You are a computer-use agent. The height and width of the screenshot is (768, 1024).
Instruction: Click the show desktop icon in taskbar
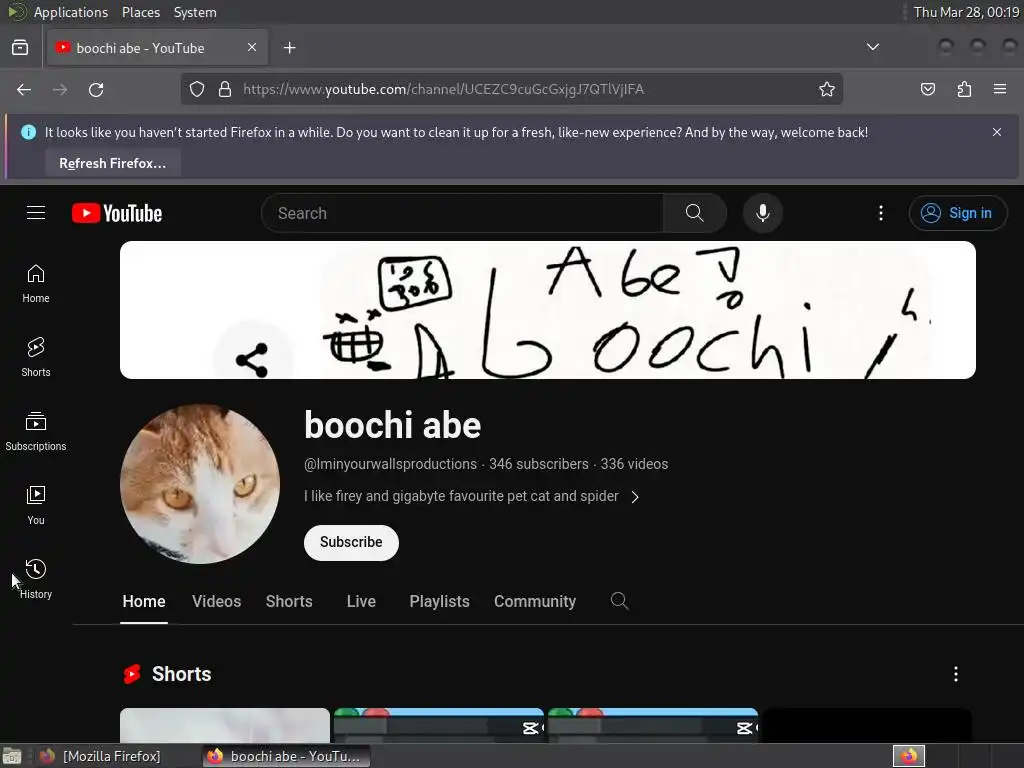click(12, 756)
